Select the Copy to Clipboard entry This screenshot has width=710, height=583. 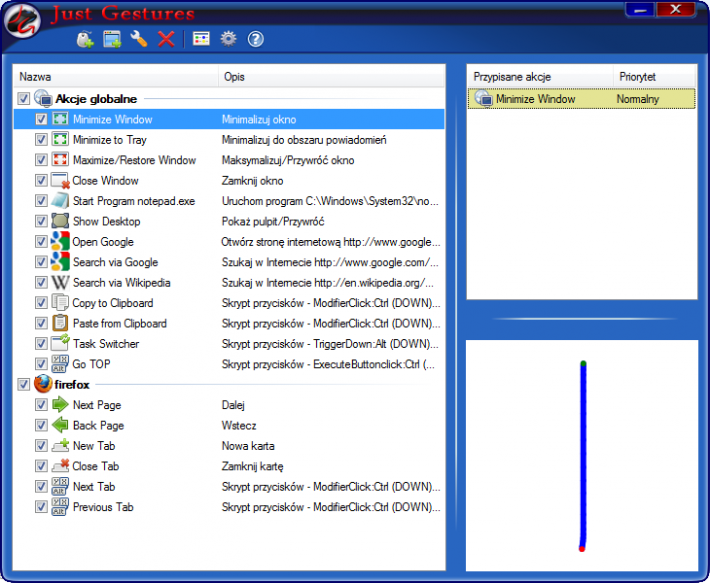(x=229, y=303)
